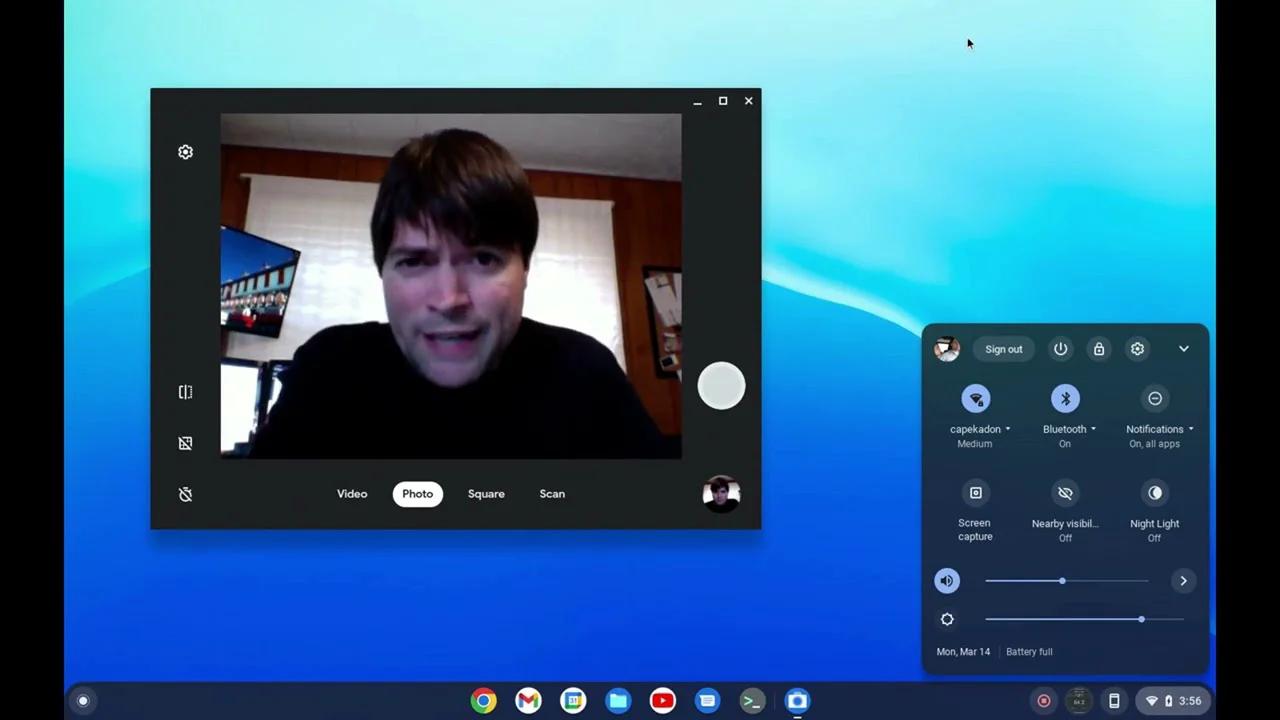The height and width of the screenshot is (720, 1280).
Task: Toggle the camera timer icon
Action: [x=185, y=494]
